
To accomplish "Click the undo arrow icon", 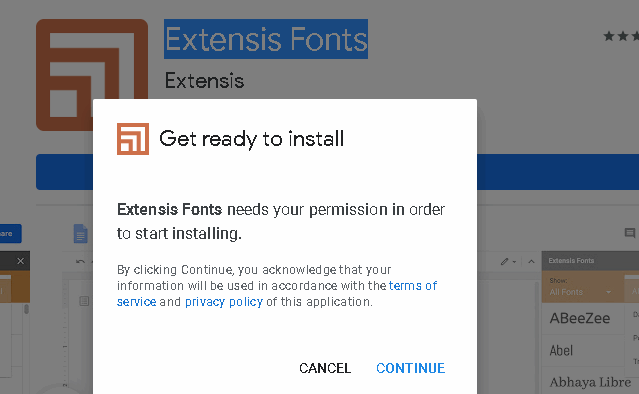I will 80,261.
